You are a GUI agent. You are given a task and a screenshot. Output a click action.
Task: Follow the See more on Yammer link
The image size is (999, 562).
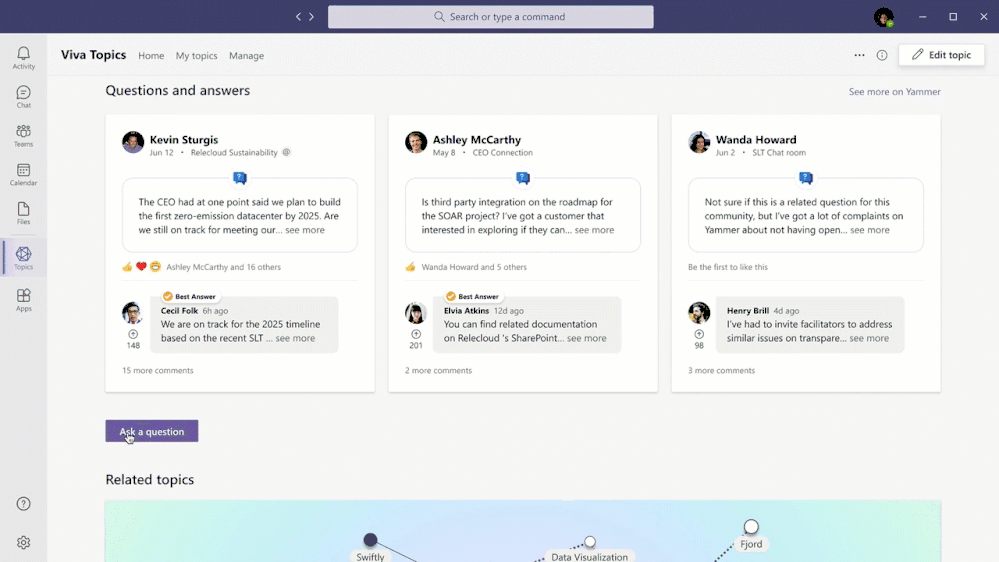[x=894, y=92]
